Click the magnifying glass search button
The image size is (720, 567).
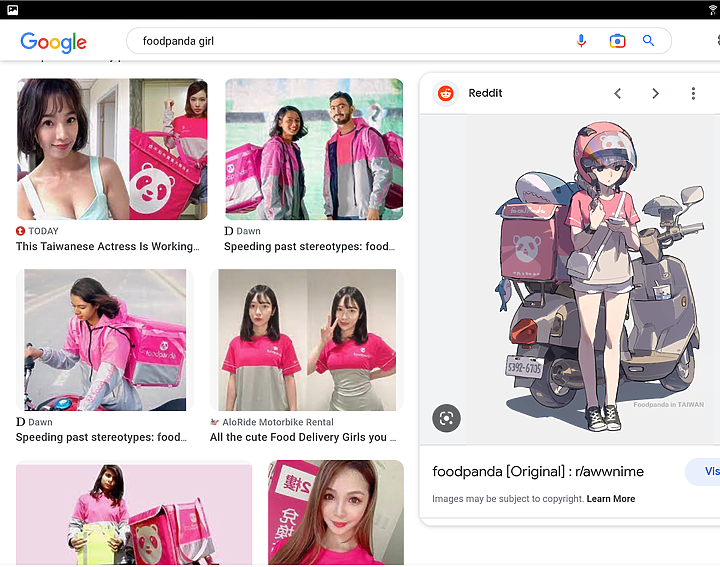tap(648, 41)
